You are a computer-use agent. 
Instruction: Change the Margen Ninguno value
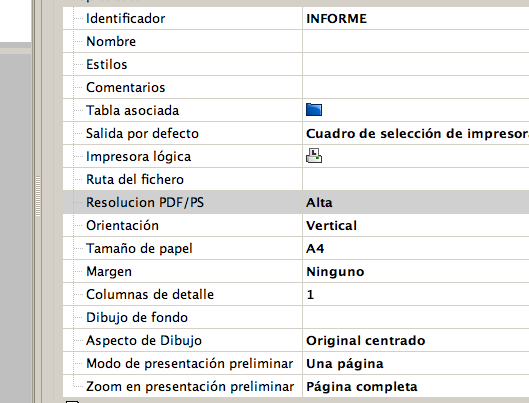coord(416,271)
